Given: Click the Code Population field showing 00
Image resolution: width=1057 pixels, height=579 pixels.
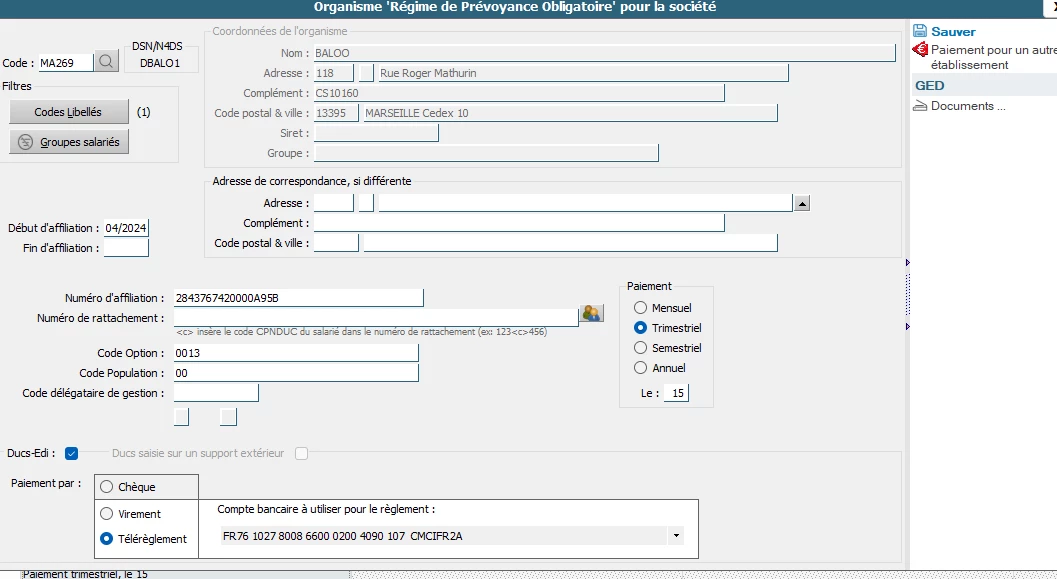Looking at the screenshot, I should coord(296,373).
